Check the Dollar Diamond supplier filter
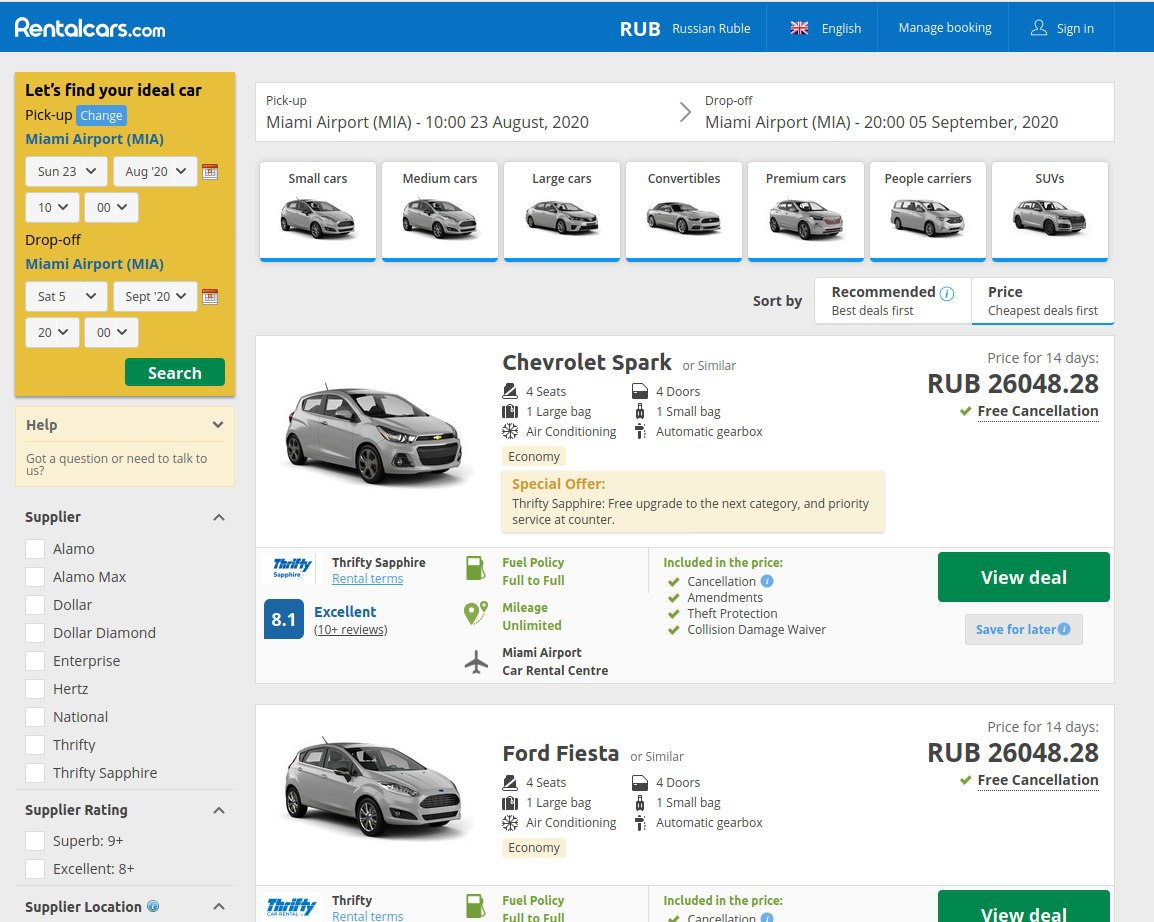Screen dimensions: 1154x922 click(35, 633)
